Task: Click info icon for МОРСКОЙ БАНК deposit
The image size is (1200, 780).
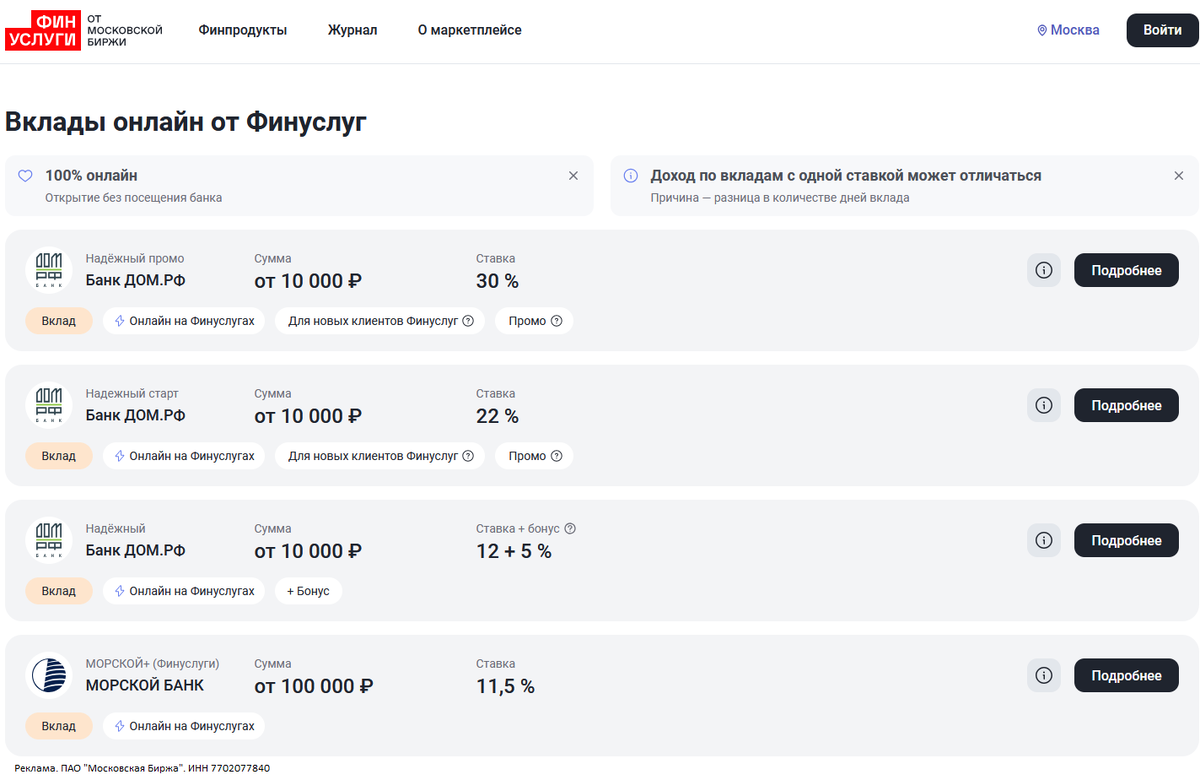Action: click(1044, 675)
